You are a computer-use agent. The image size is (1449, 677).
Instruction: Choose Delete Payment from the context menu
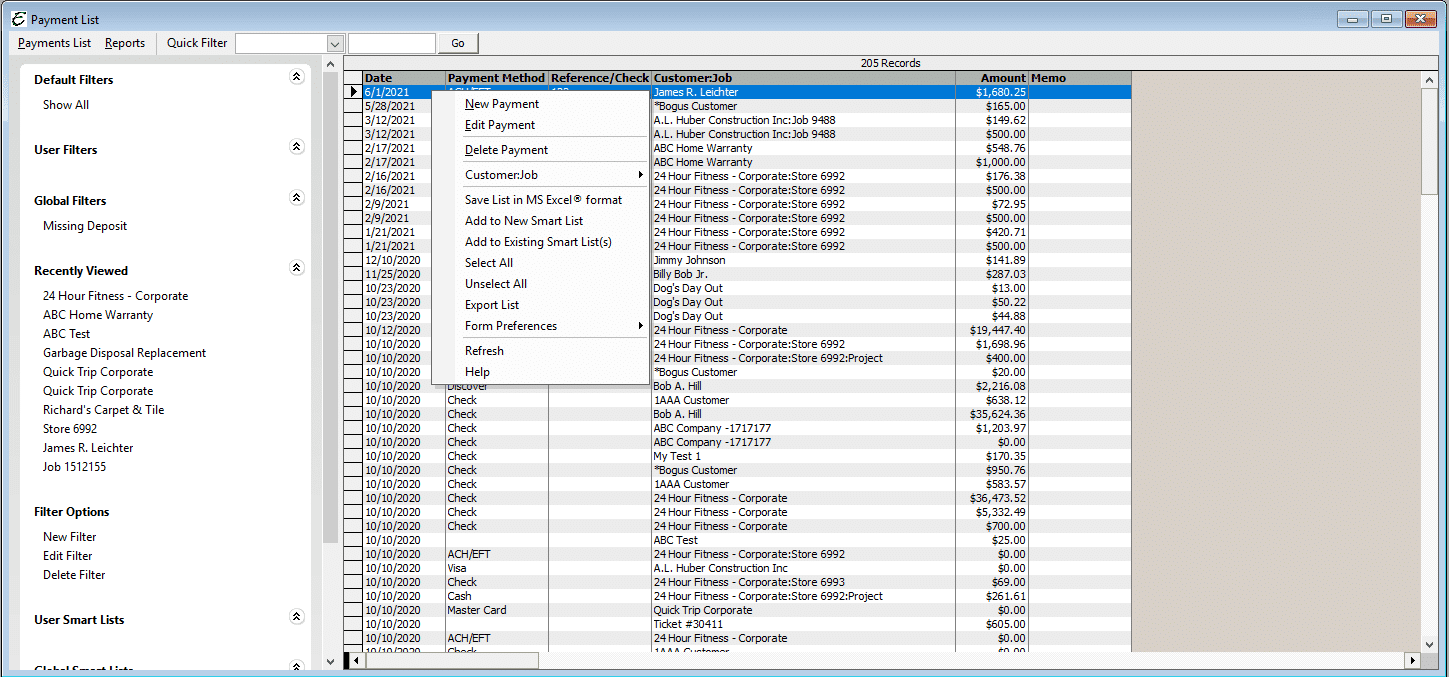[540, 150]
